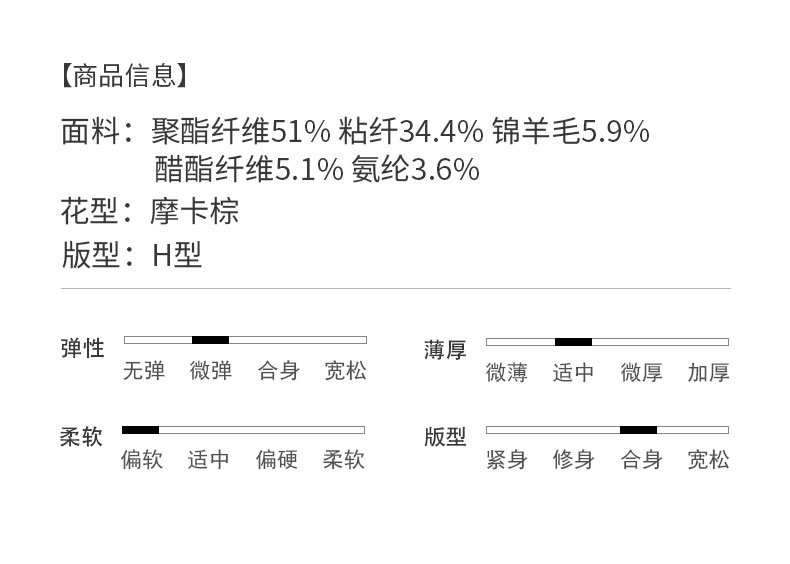Click the black indicator above 合身 on the 版型 scale
790x564 pixels.
[638, 430]
